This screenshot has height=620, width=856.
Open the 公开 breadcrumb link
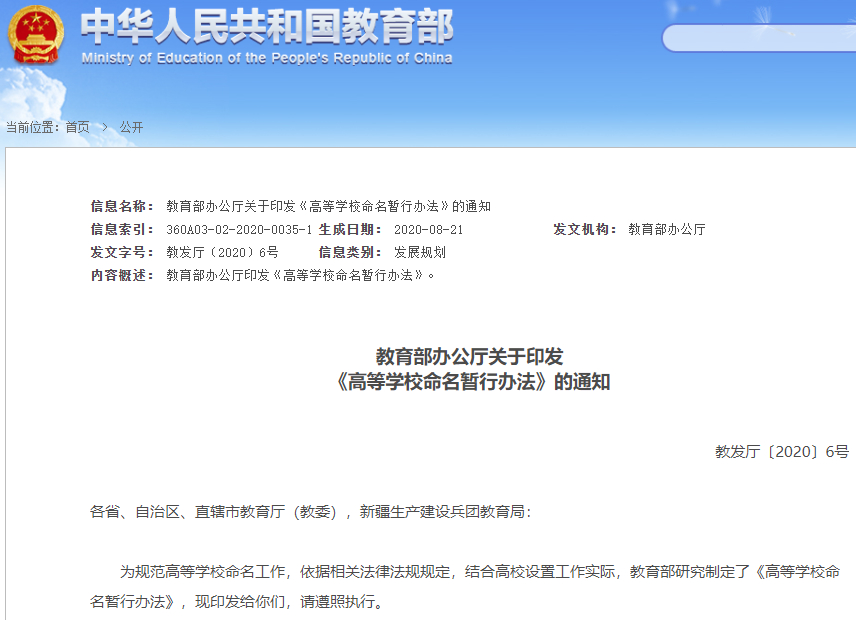pyautogui.click(x=131, y=128)
